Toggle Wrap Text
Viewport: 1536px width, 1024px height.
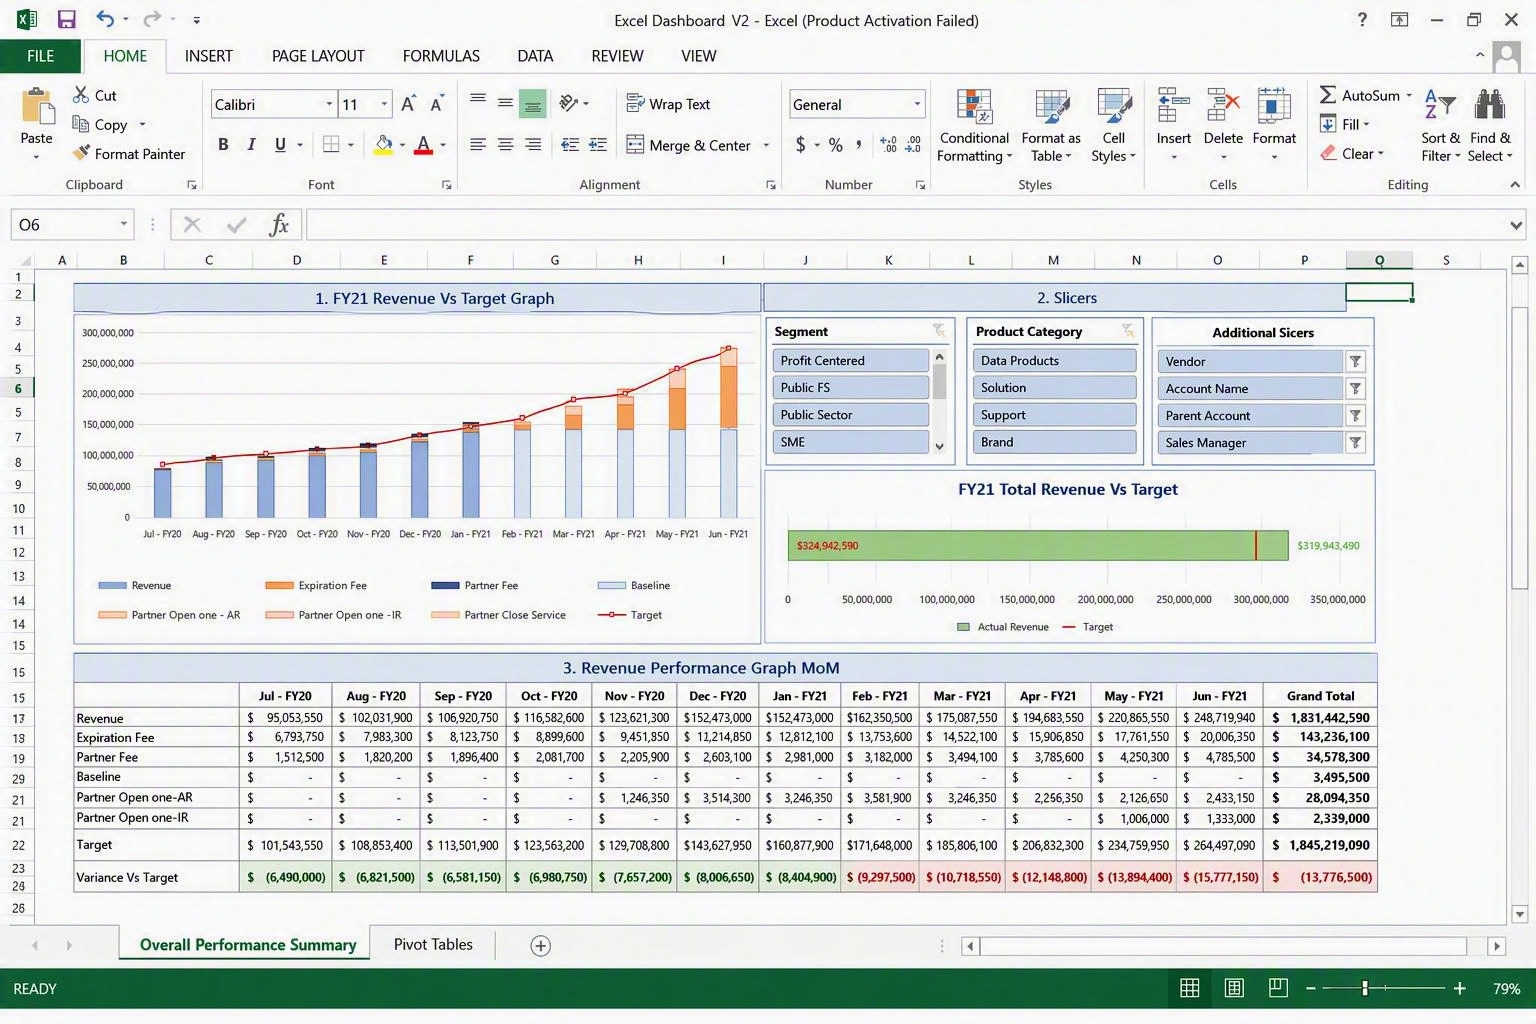tap(668, 104)
